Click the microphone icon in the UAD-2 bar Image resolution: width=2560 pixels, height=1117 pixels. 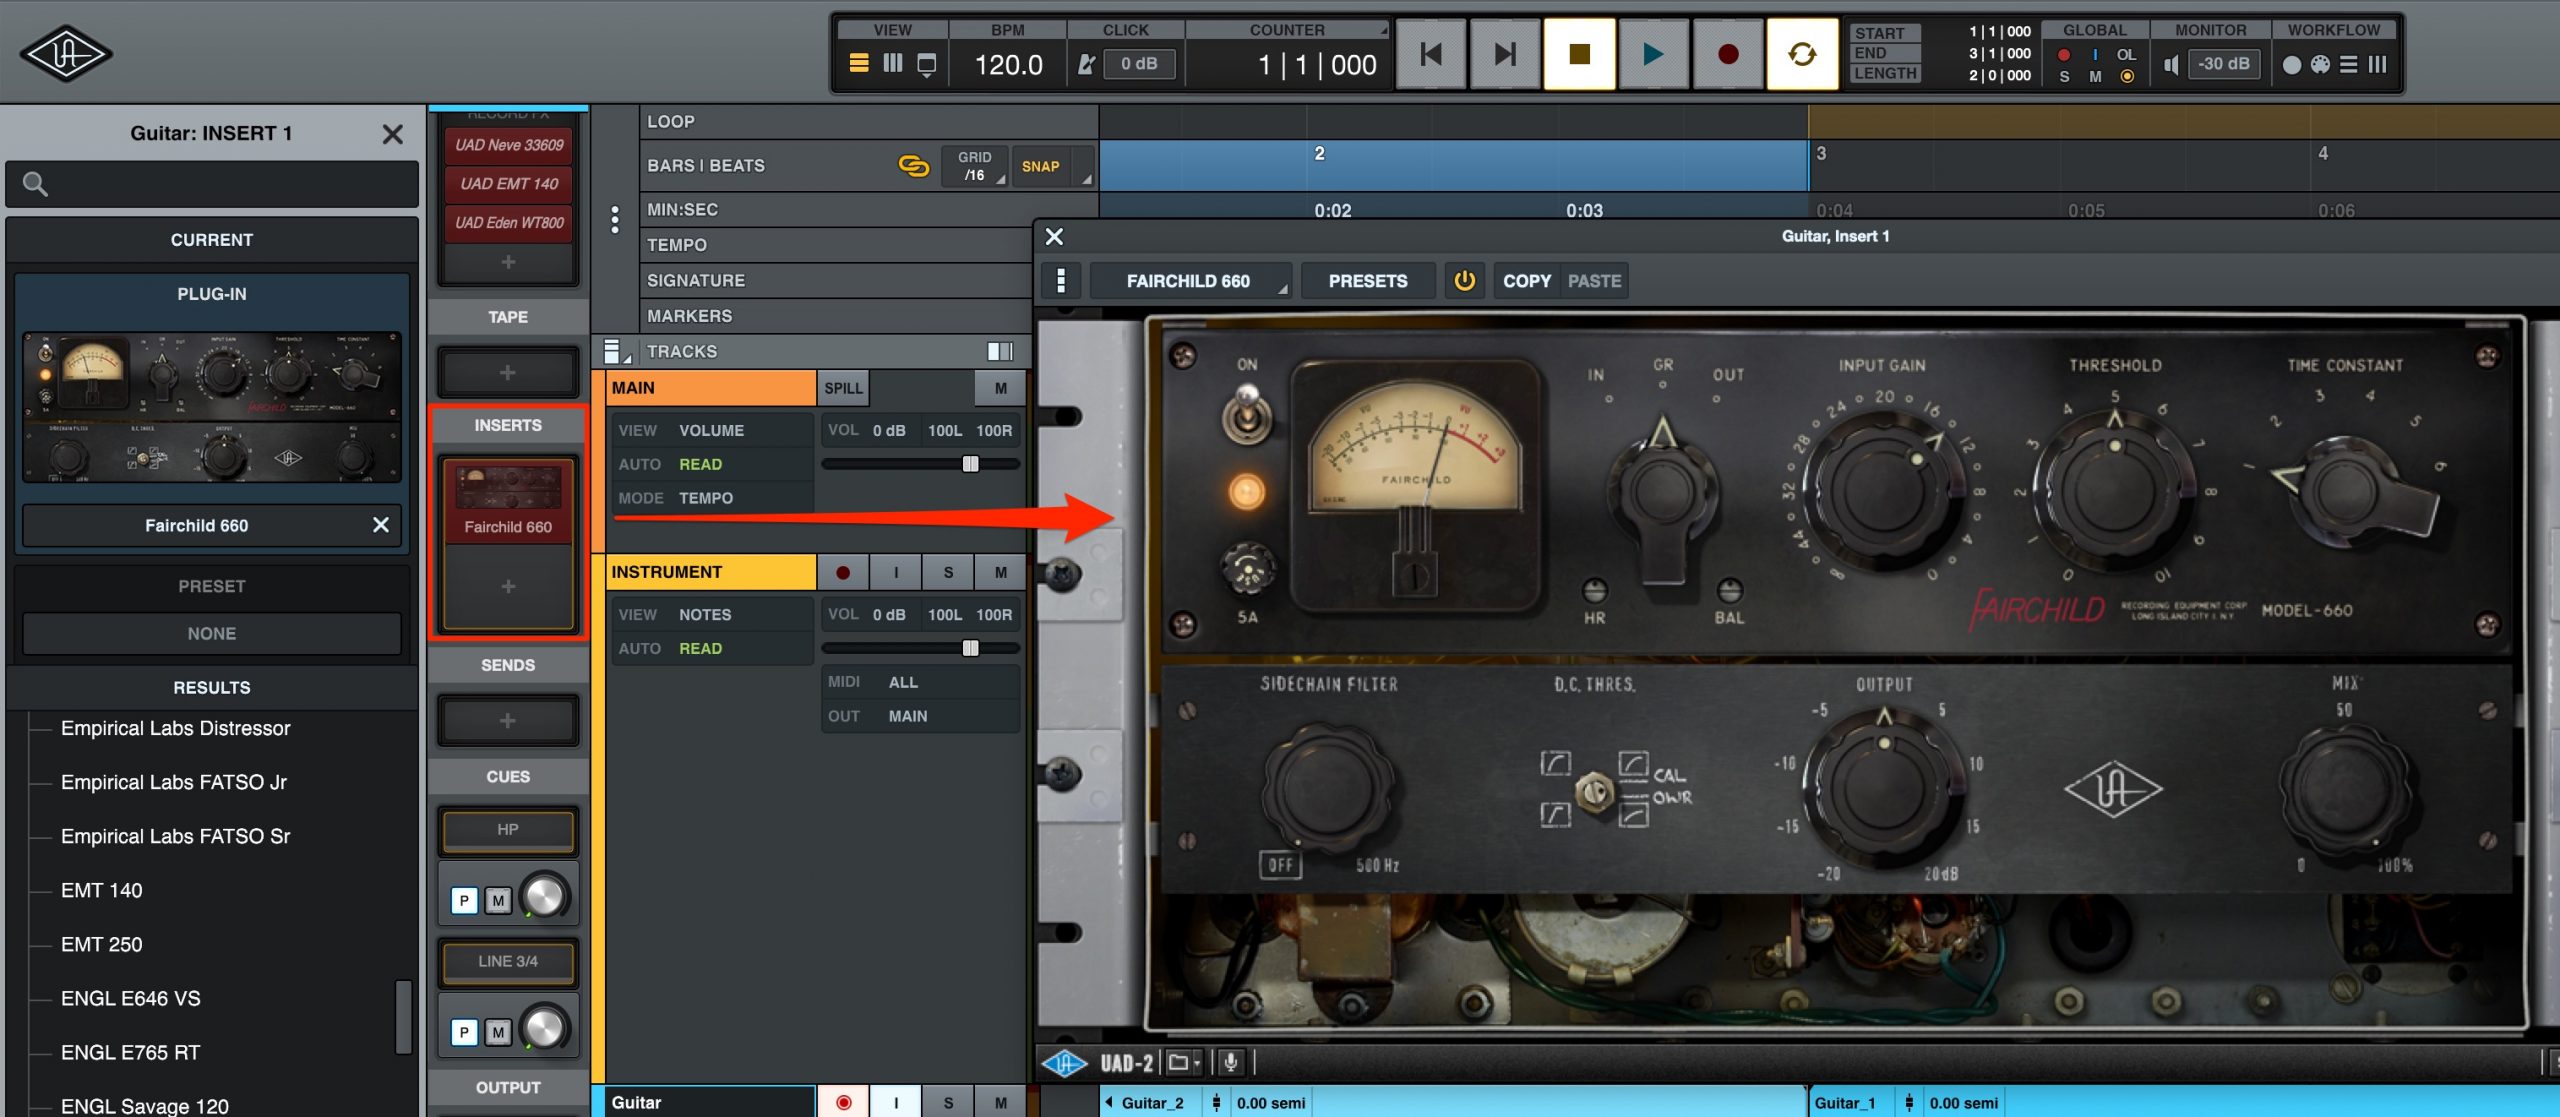click(x=1230, y=1063)
